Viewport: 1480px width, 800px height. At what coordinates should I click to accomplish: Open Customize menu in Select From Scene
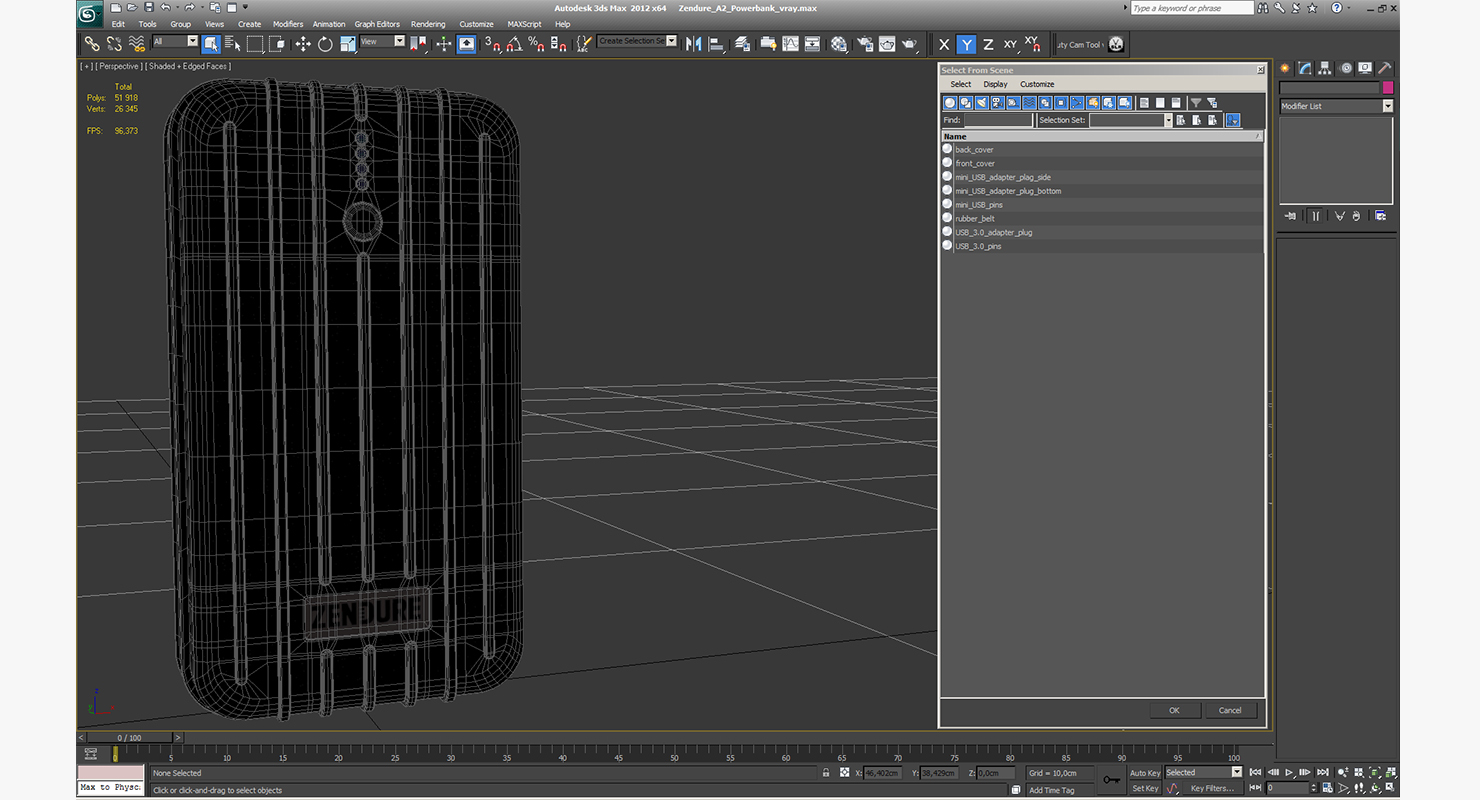(x=1037, y=84)
